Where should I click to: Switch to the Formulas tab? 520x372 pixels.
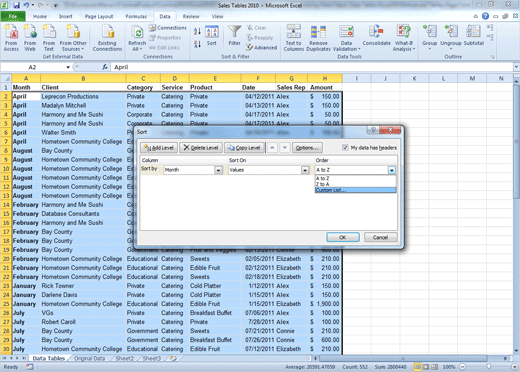point(136,16)
